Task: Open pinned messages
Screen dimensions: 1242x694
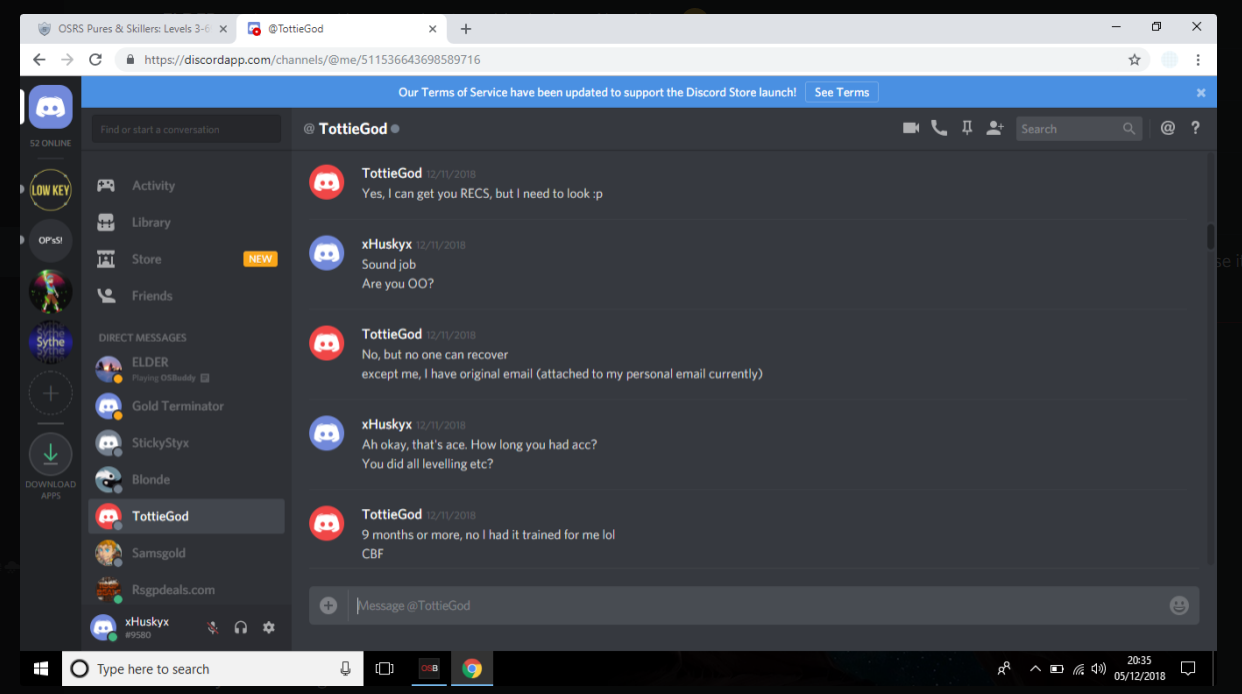Action: [966, 128]
